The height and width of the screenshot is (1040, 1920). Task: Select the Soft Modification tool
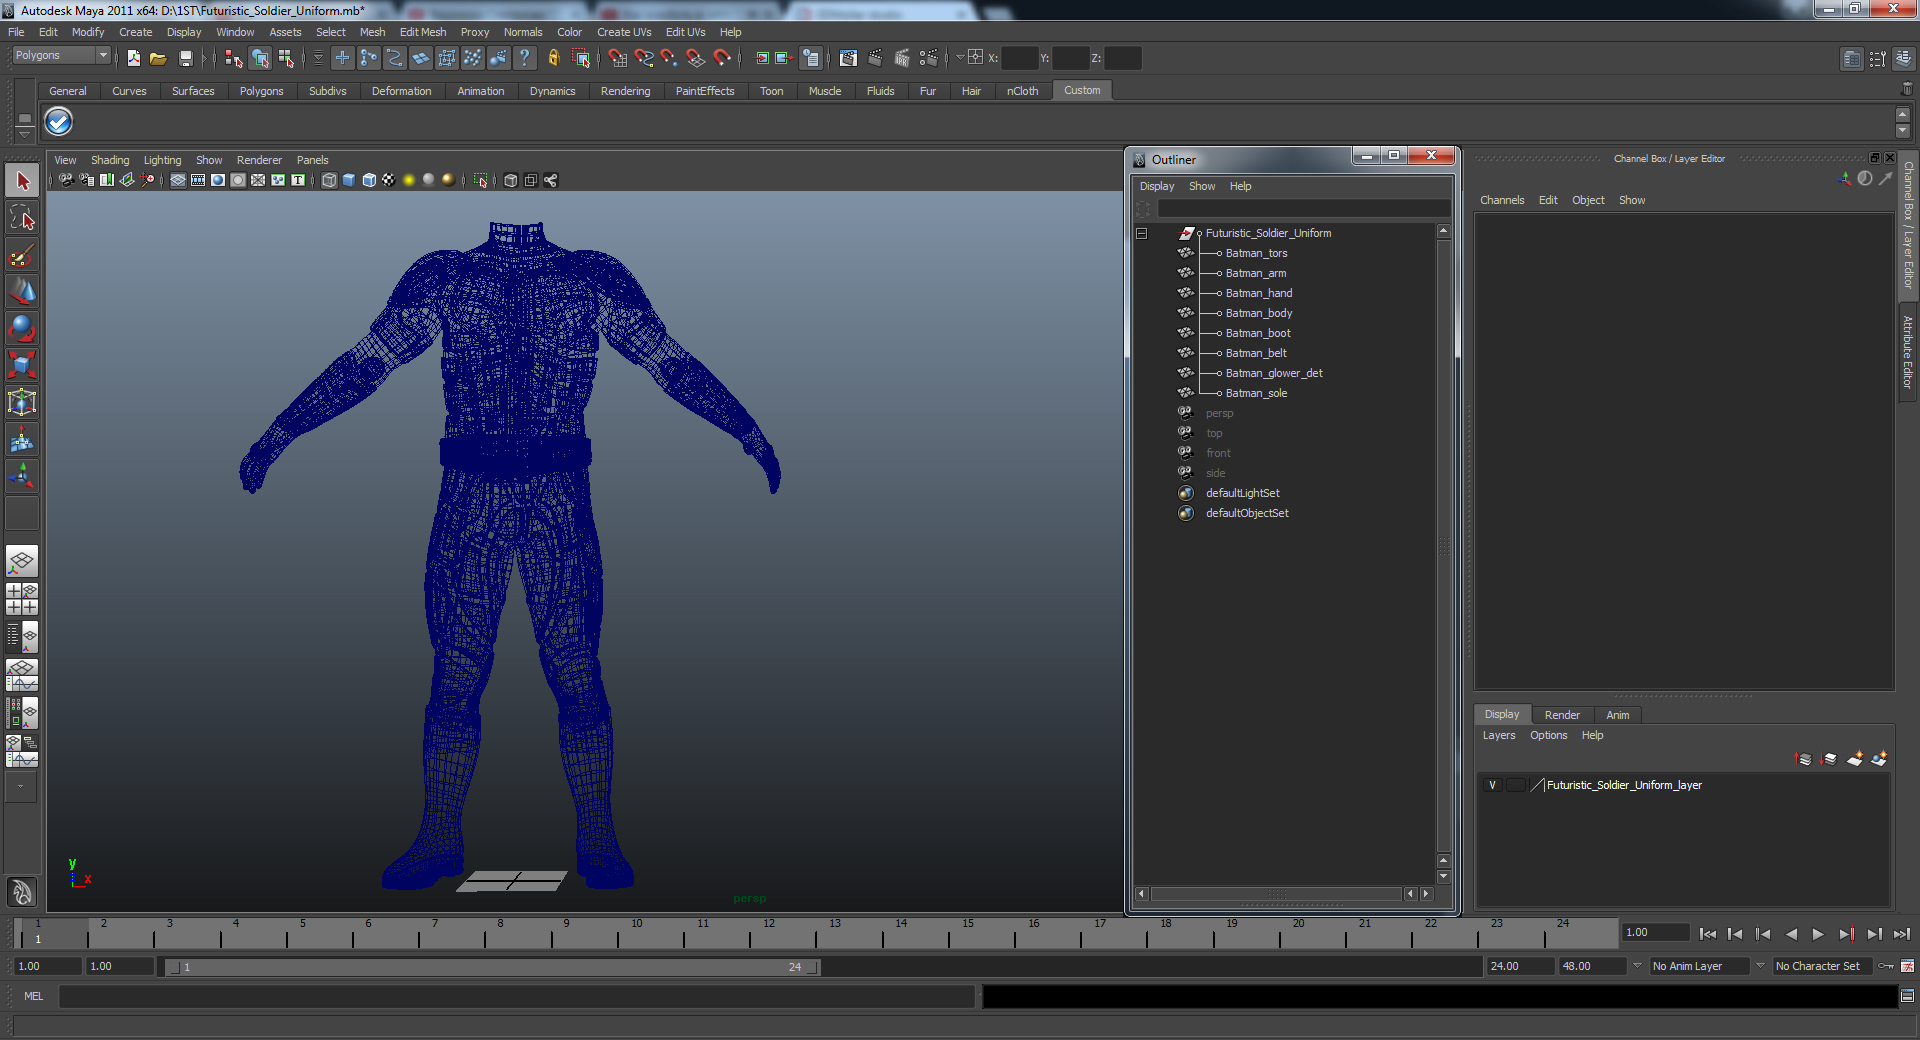tap(22, 439)
